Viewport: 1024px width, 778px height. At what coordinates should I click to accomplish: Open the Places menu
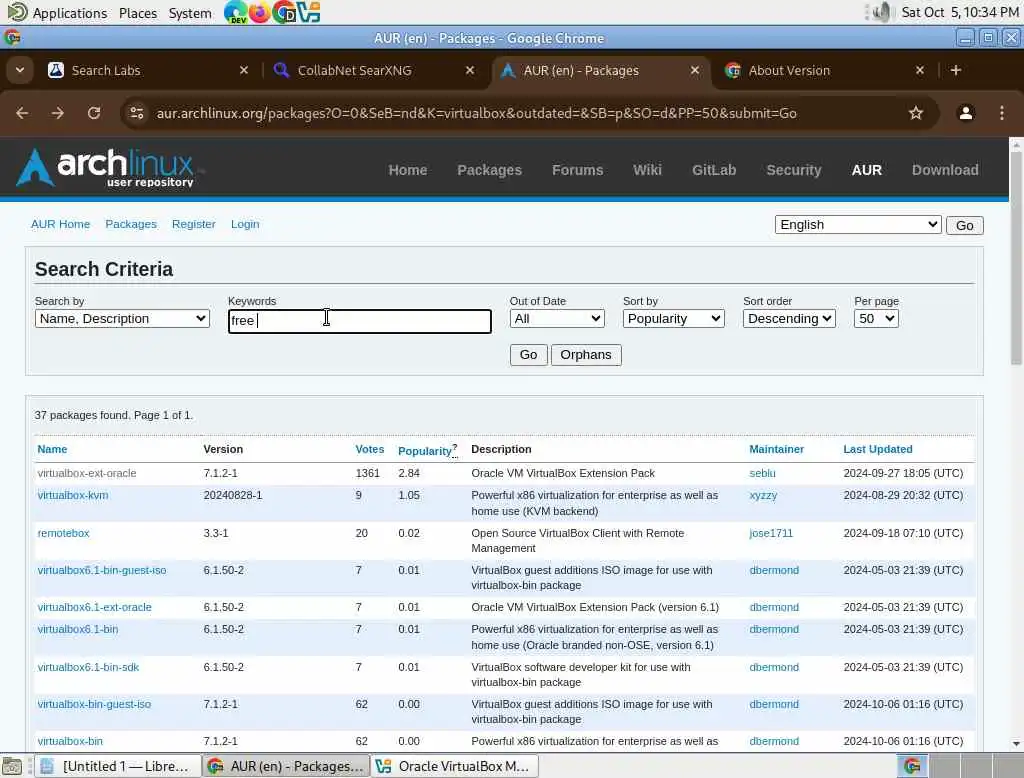[x=138, y=13]
